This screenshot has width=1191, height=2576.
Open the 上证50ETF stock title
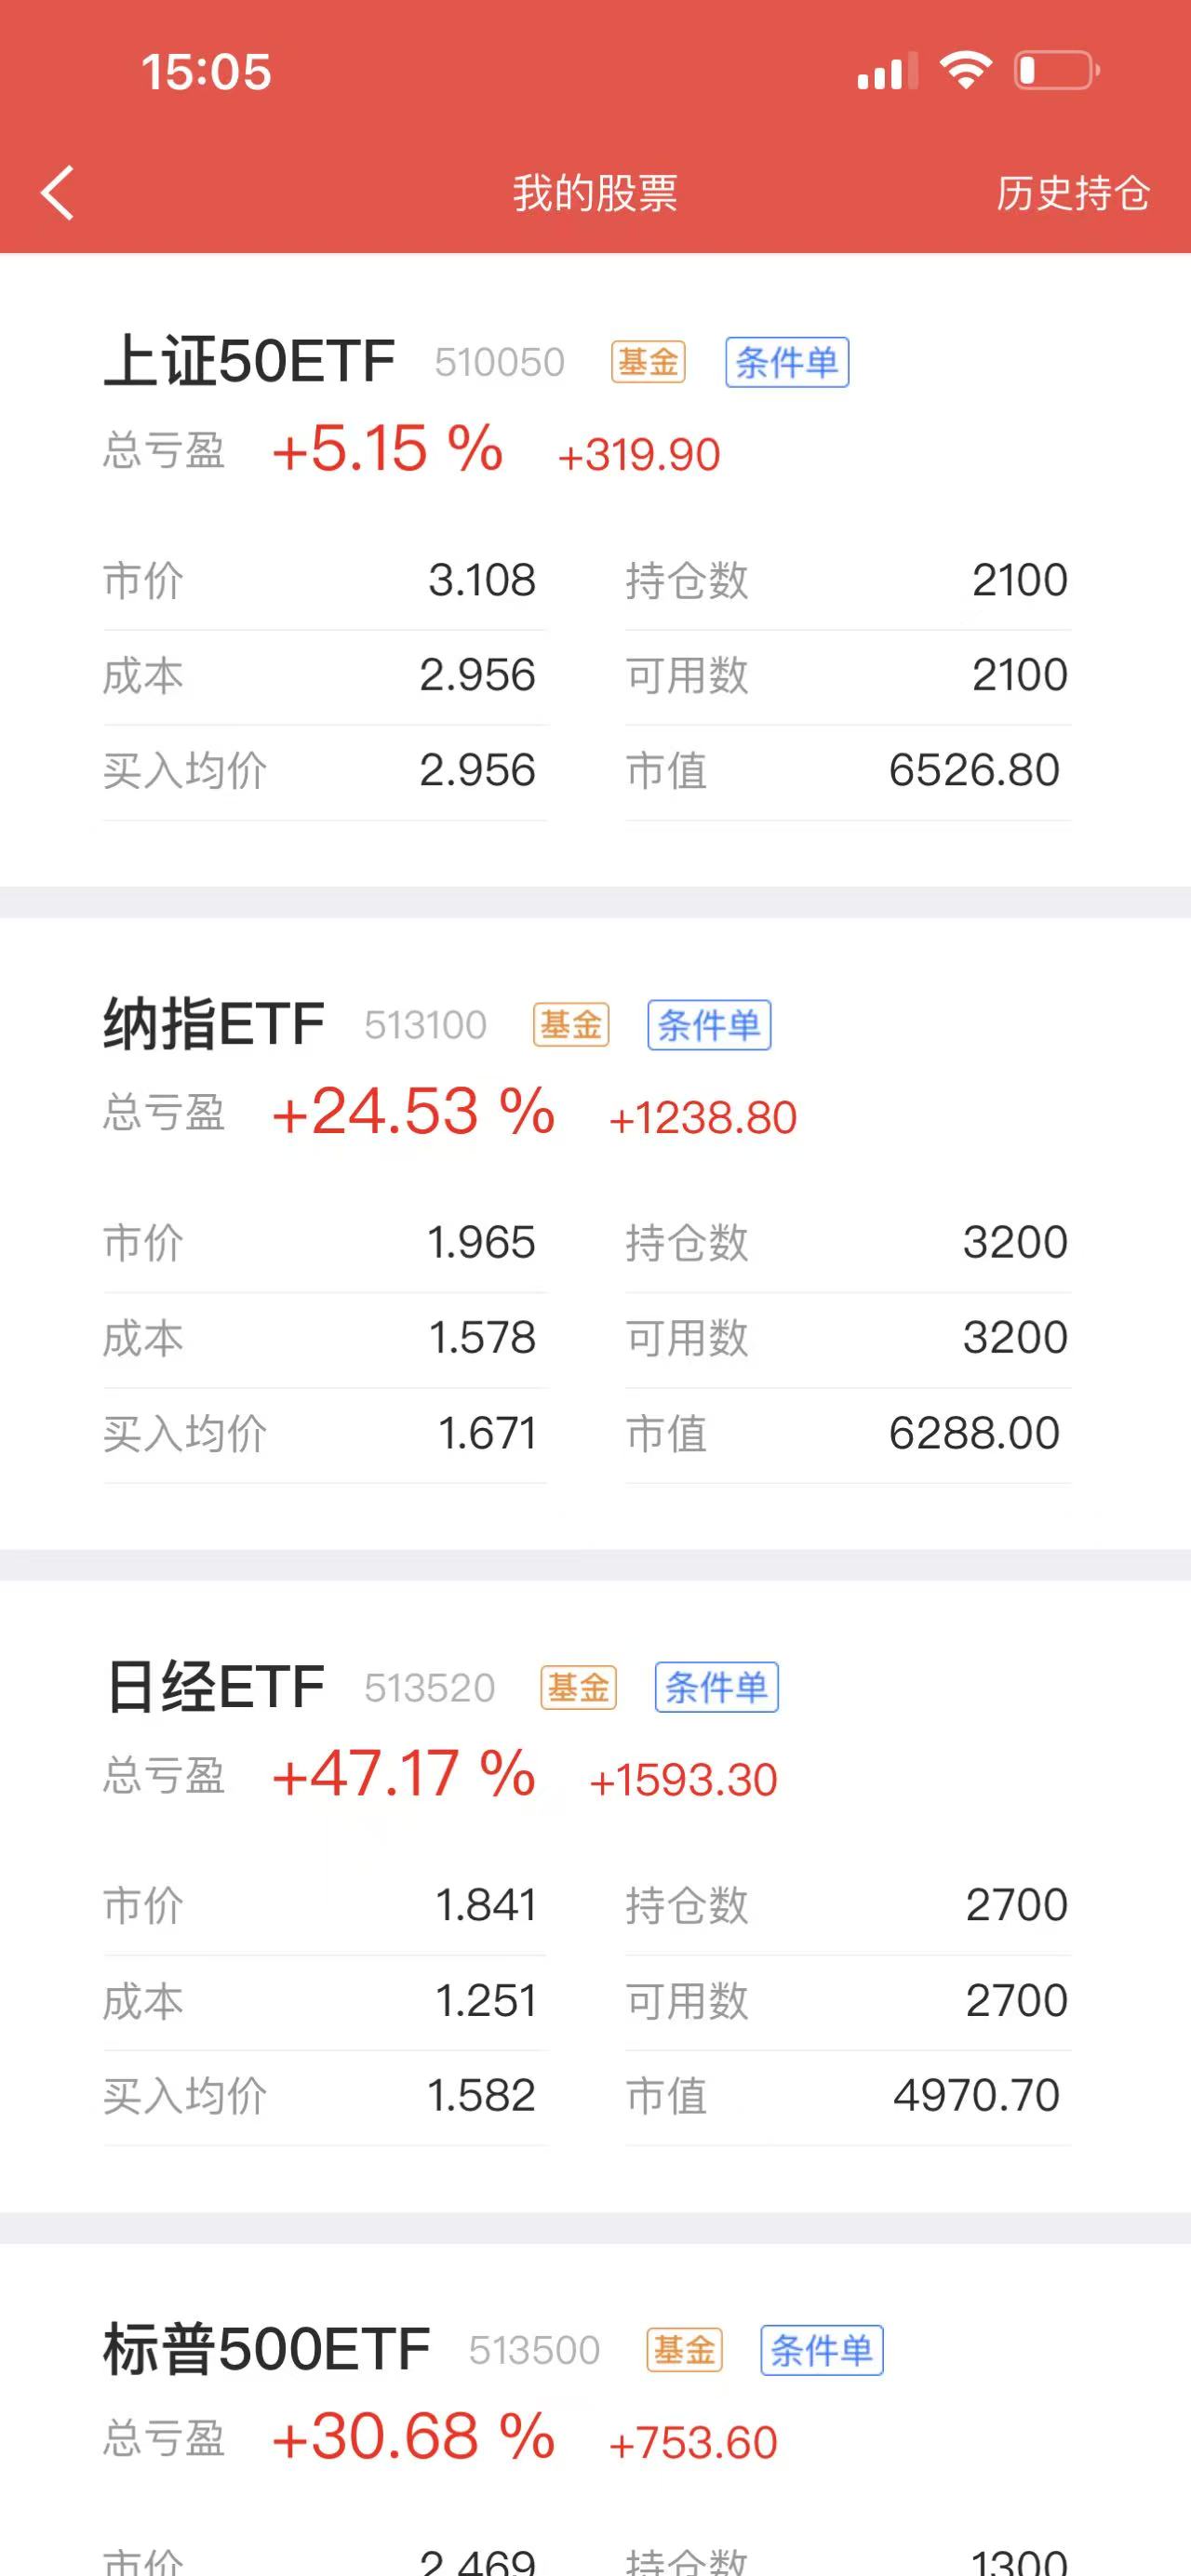click(x=249, y=361)
